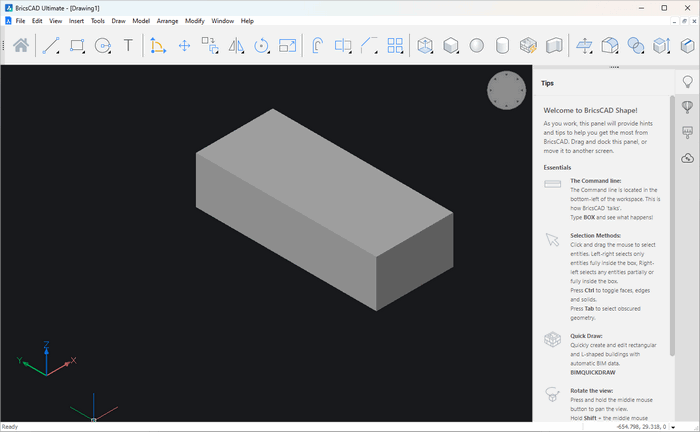Create a Sphere solid from the toolbar
Viewport: 700px width, 432px height.
[x=477, y=45]
